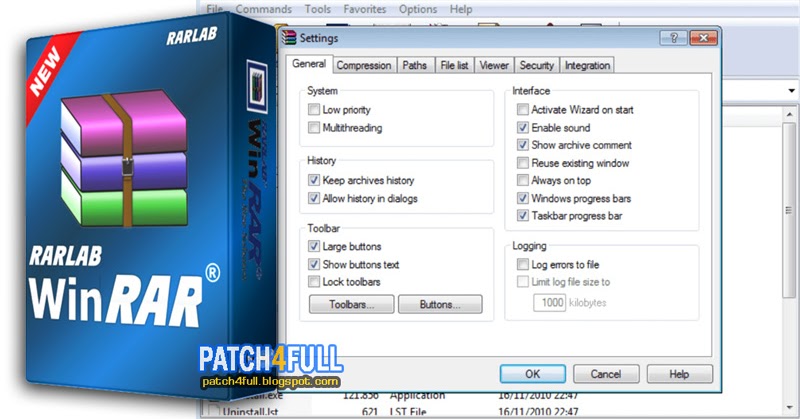Check Activate Wizard on start
Image resolution: width=800 pixels, height=419 pixels.
[x=522, y=109]
